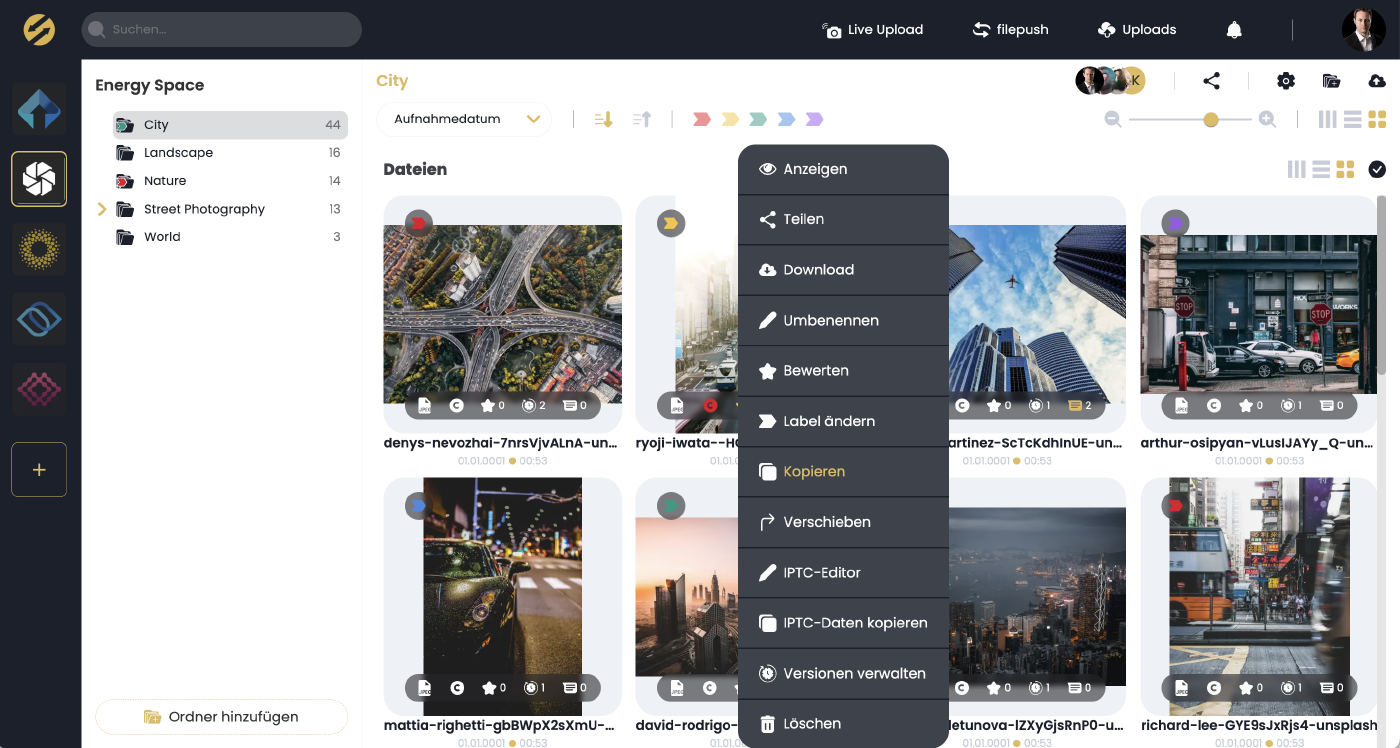The height and width of the screenshot is (748, 1400).
Task: Zoom in thumbnails with magnifier plus
Action: pos(1267,119)
